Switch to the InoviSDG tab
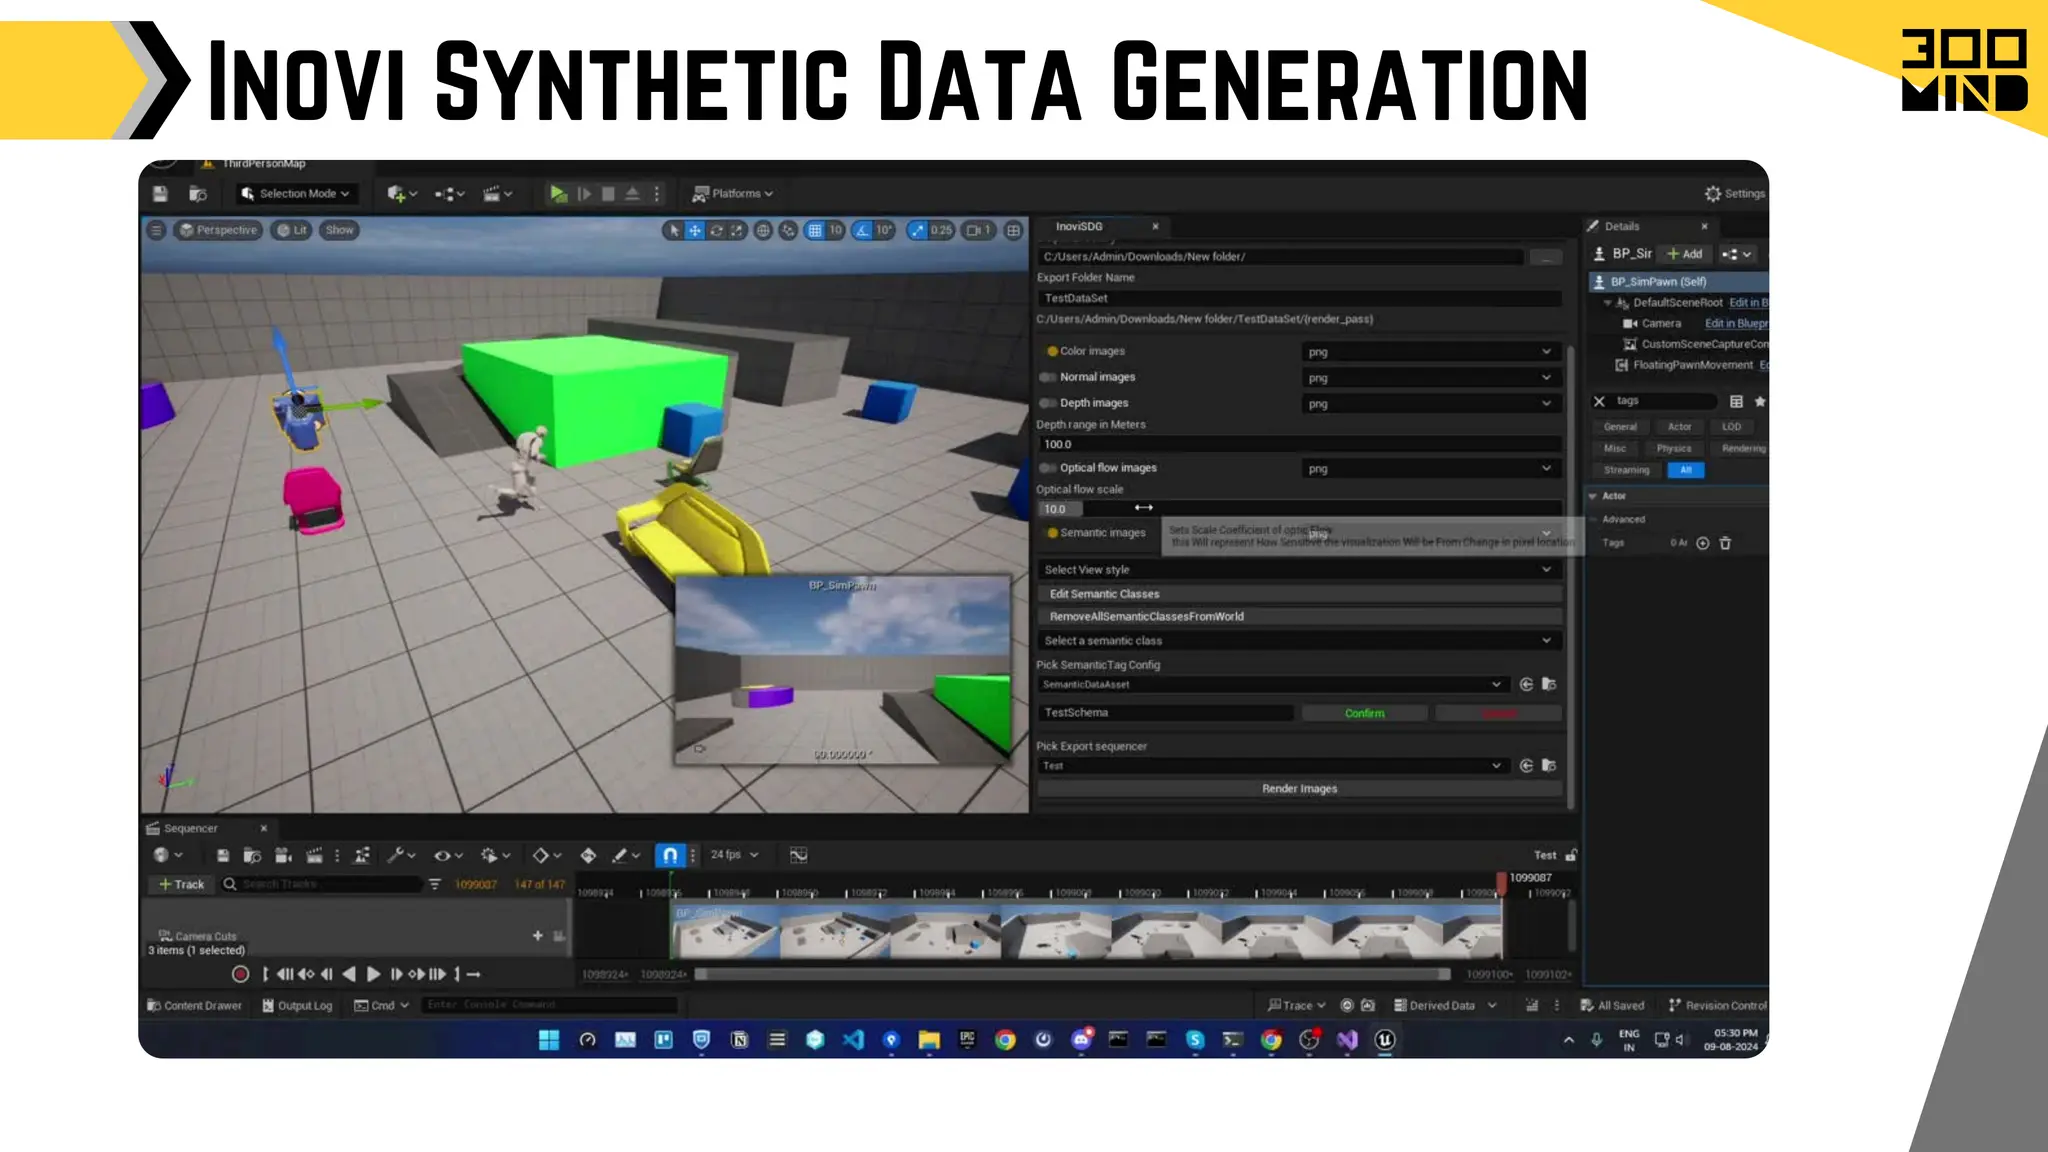2048x1152 pixels. coord(1079,226)
